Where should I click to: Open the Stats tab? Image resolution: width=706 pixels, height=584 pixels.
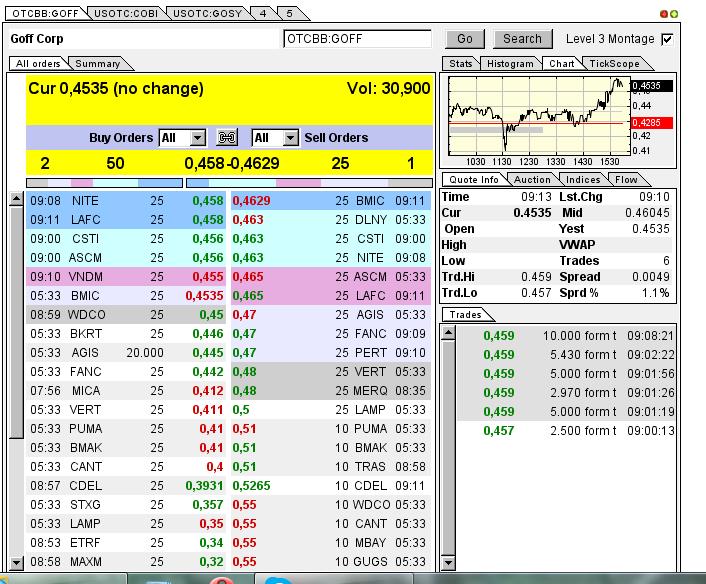(461, 63)
